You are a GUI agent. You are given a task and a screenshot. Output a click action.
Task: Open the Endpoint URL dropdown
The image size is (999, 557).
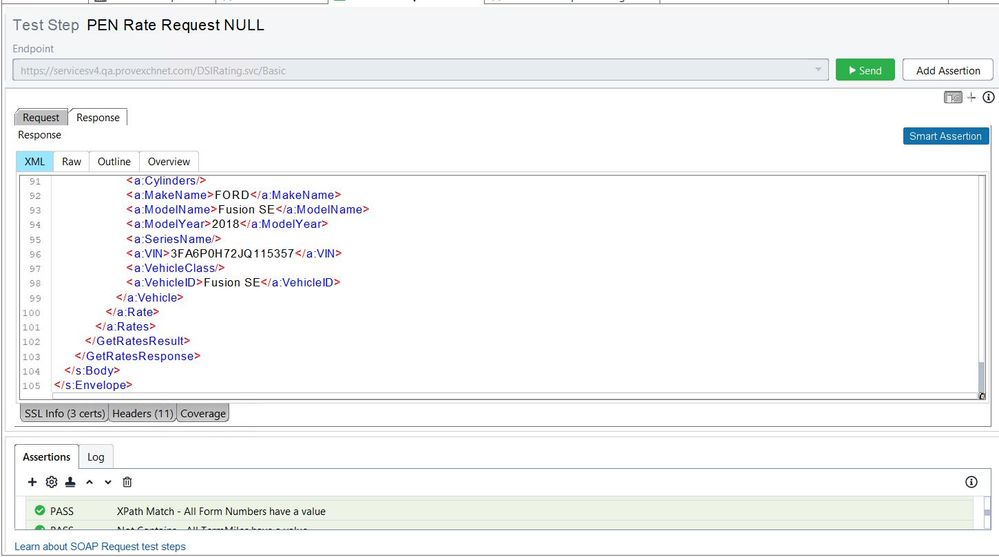coord(819,70)
